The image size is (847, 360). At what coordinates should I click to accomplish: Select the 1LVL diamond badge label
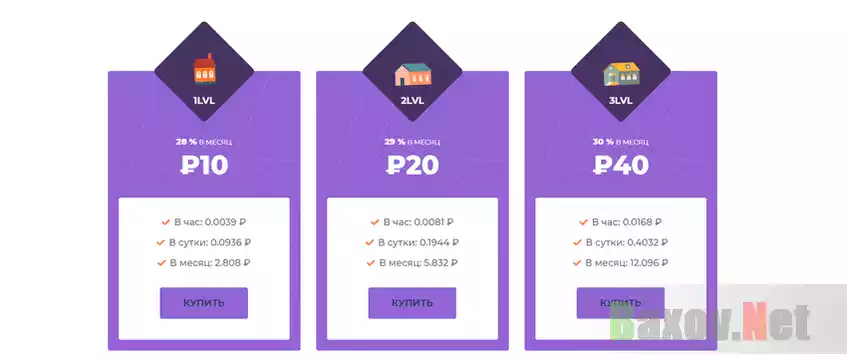coord(204,101)
